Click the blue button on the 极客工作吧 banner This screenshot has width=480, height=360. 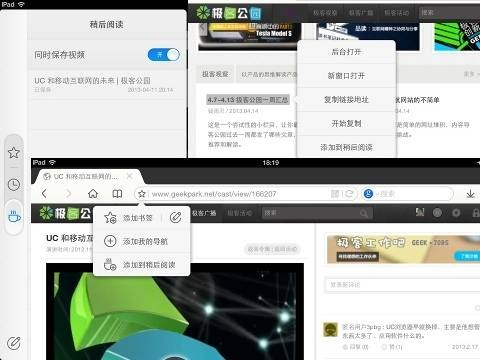pos(467,256)
